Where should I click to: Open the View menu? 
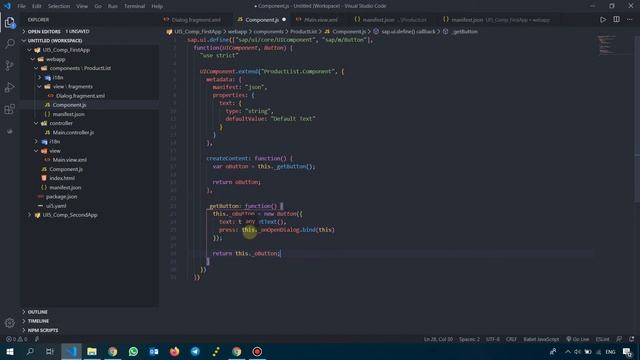tap(82, 6)
